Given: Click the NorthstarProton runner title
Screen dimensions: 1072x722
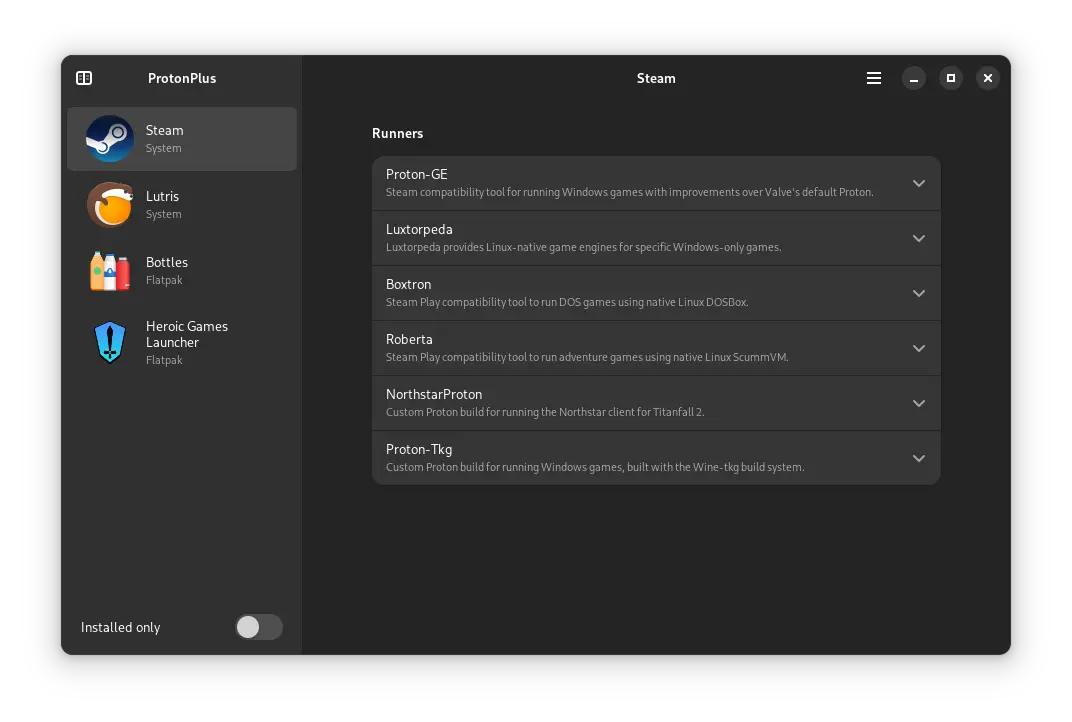Looking at the screenshot, I should [433, 395].
